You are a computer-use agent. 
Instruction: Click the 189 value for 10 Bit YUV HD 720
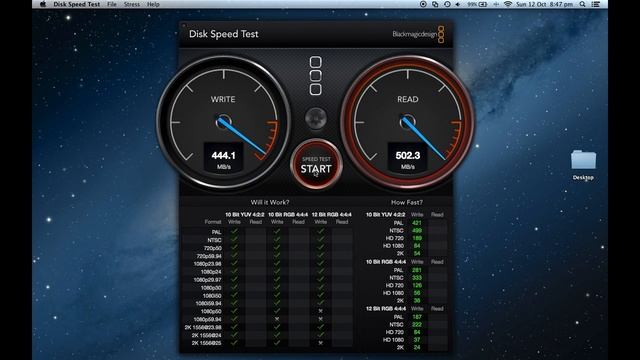(417, 238)
